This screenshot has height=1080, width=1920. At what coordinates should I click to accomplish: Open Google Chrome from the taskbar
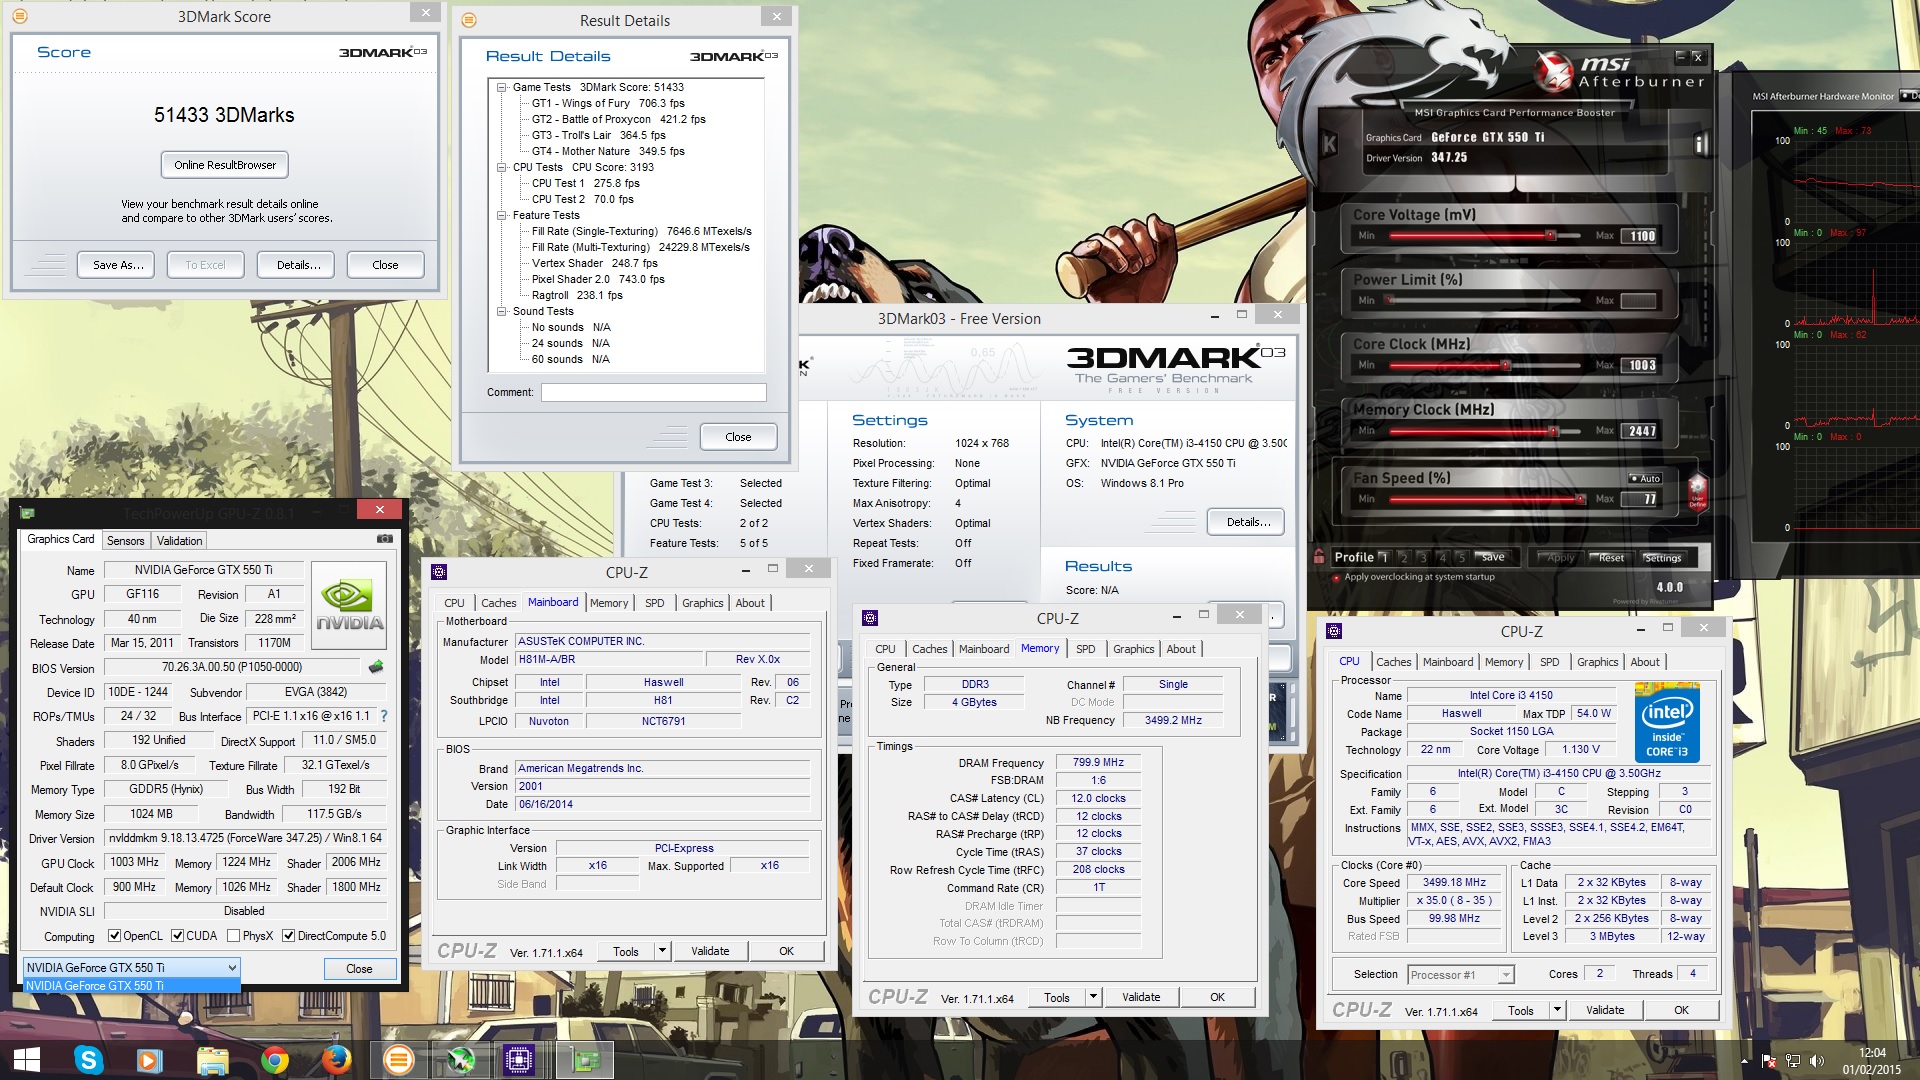[274, 1059]
